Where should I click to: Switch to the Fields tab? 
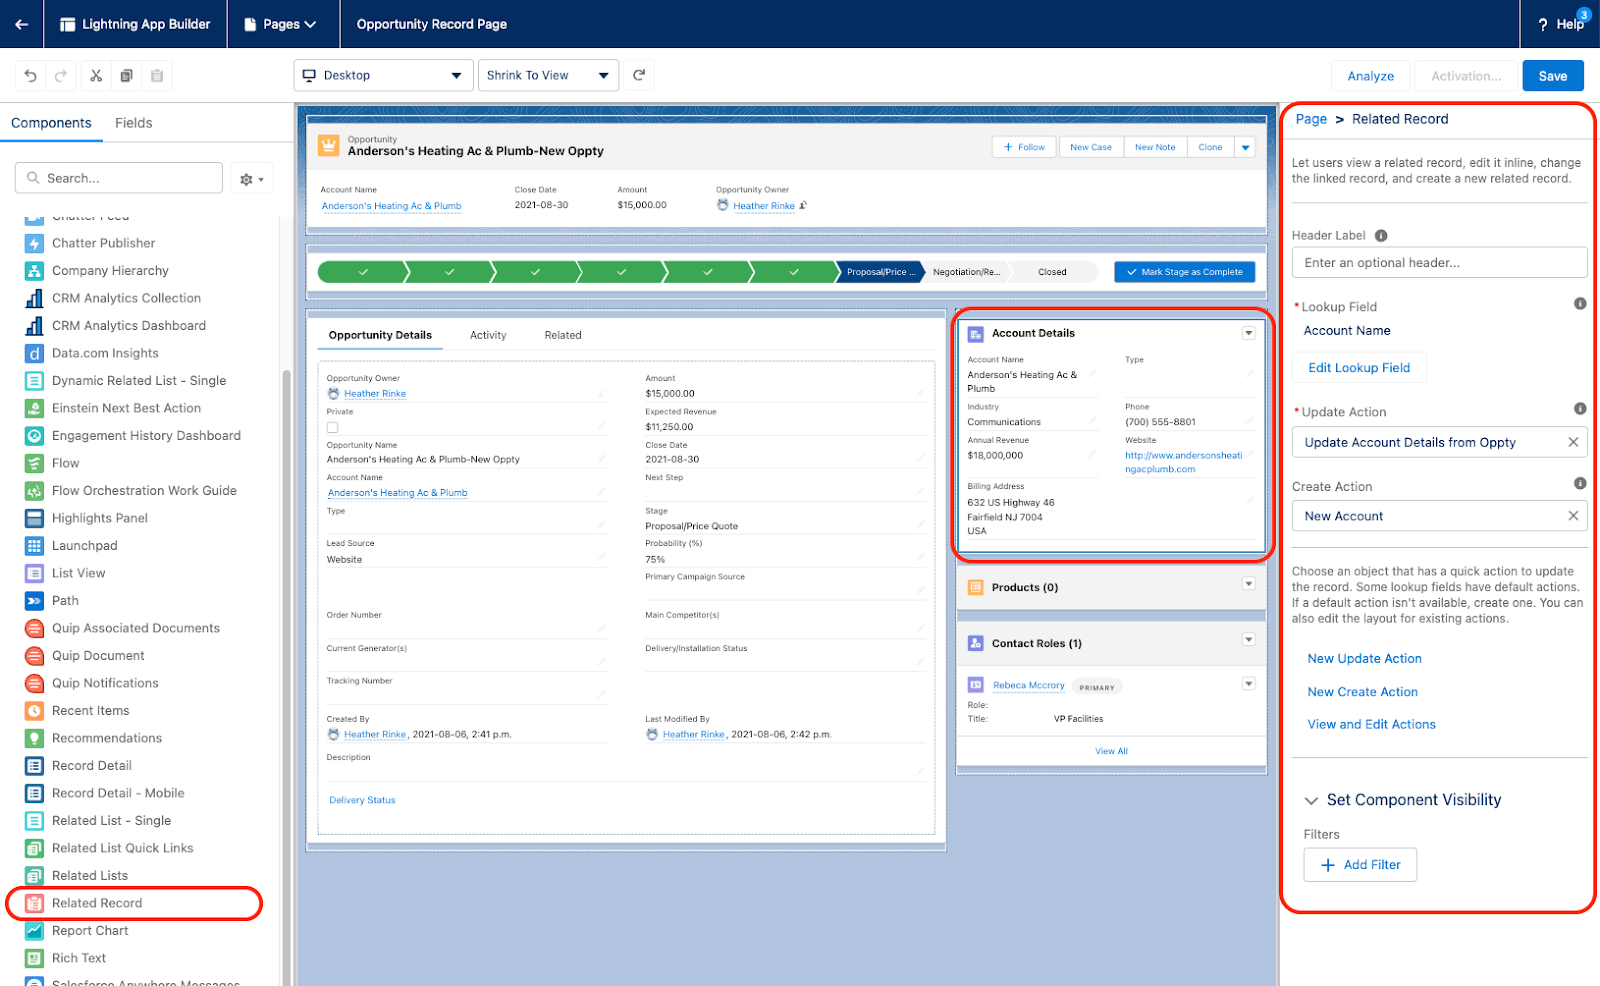(x=133, y=122)
